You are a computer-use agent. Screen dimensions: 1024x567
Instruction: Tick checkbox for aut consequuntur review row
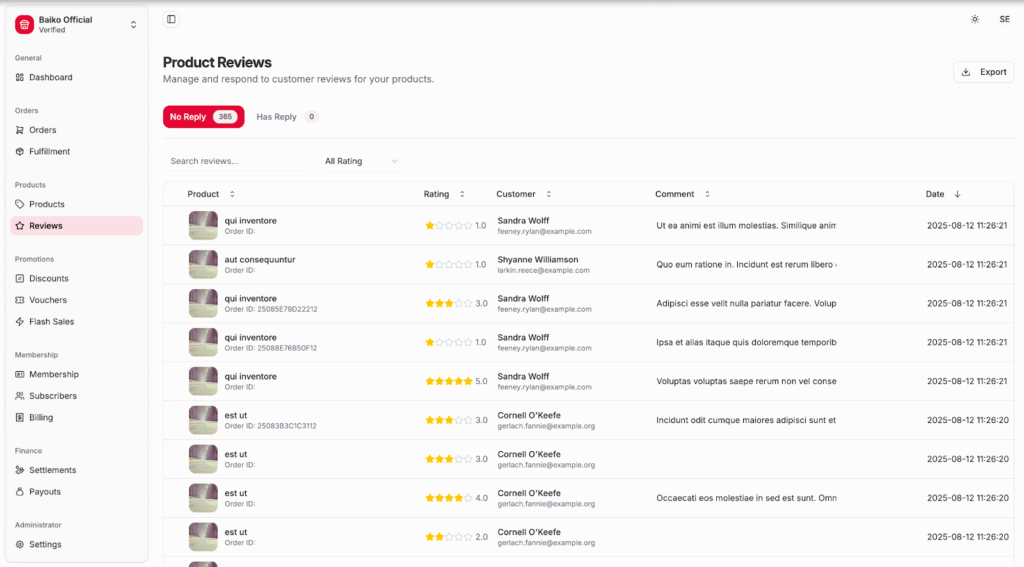pyautogui.click(x=173, y=265)
